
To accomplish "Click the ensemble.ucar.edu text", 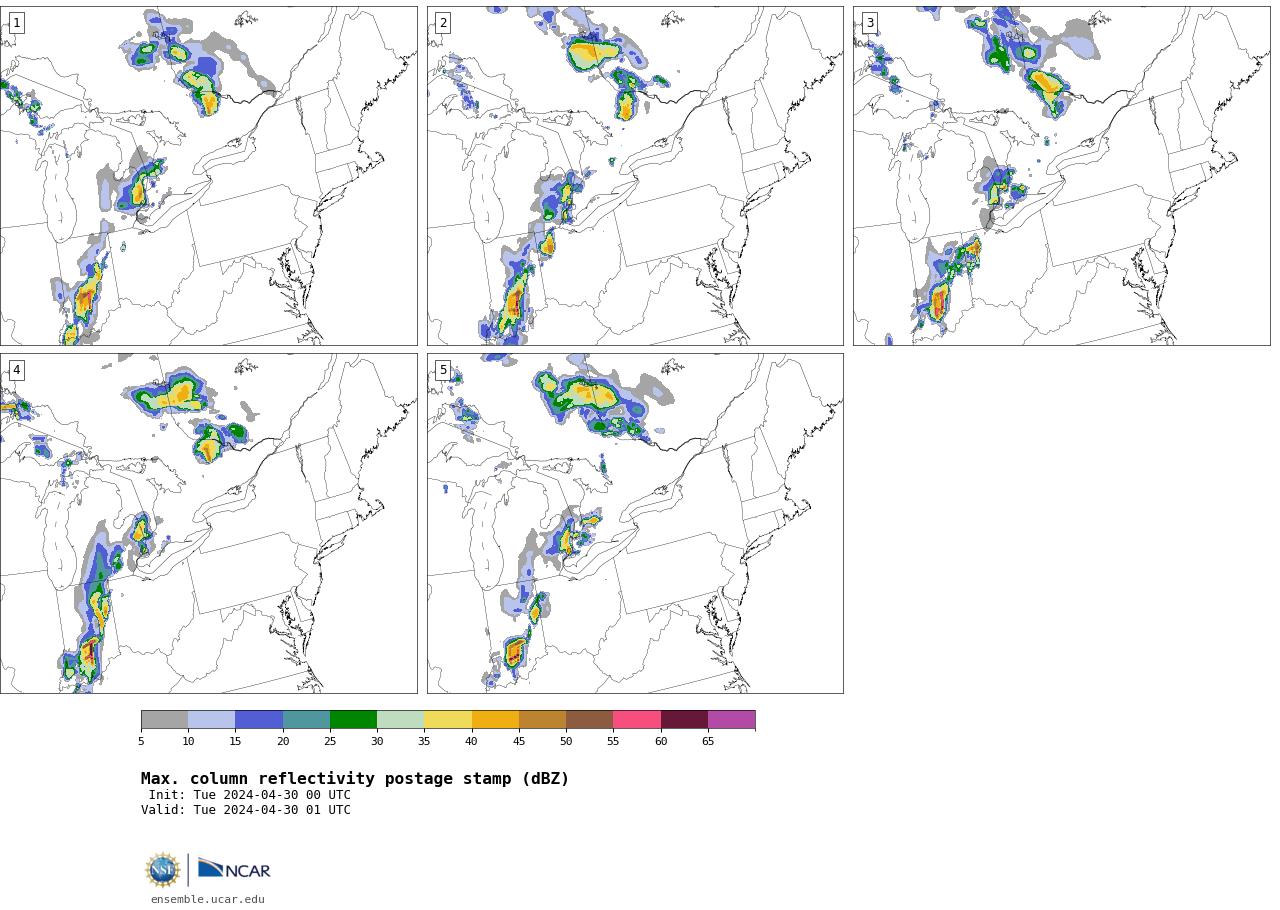I will (208, 899).
